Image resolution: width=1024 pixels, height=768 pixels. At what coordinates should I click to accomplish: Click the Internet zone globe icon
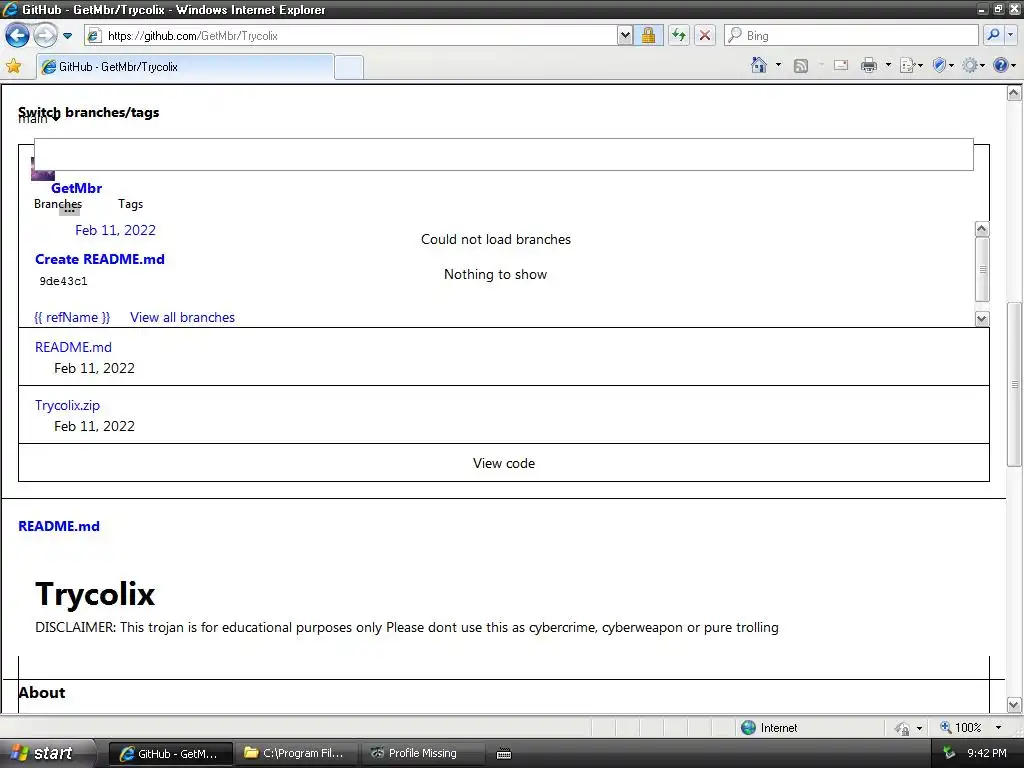(x=748, y=728)
